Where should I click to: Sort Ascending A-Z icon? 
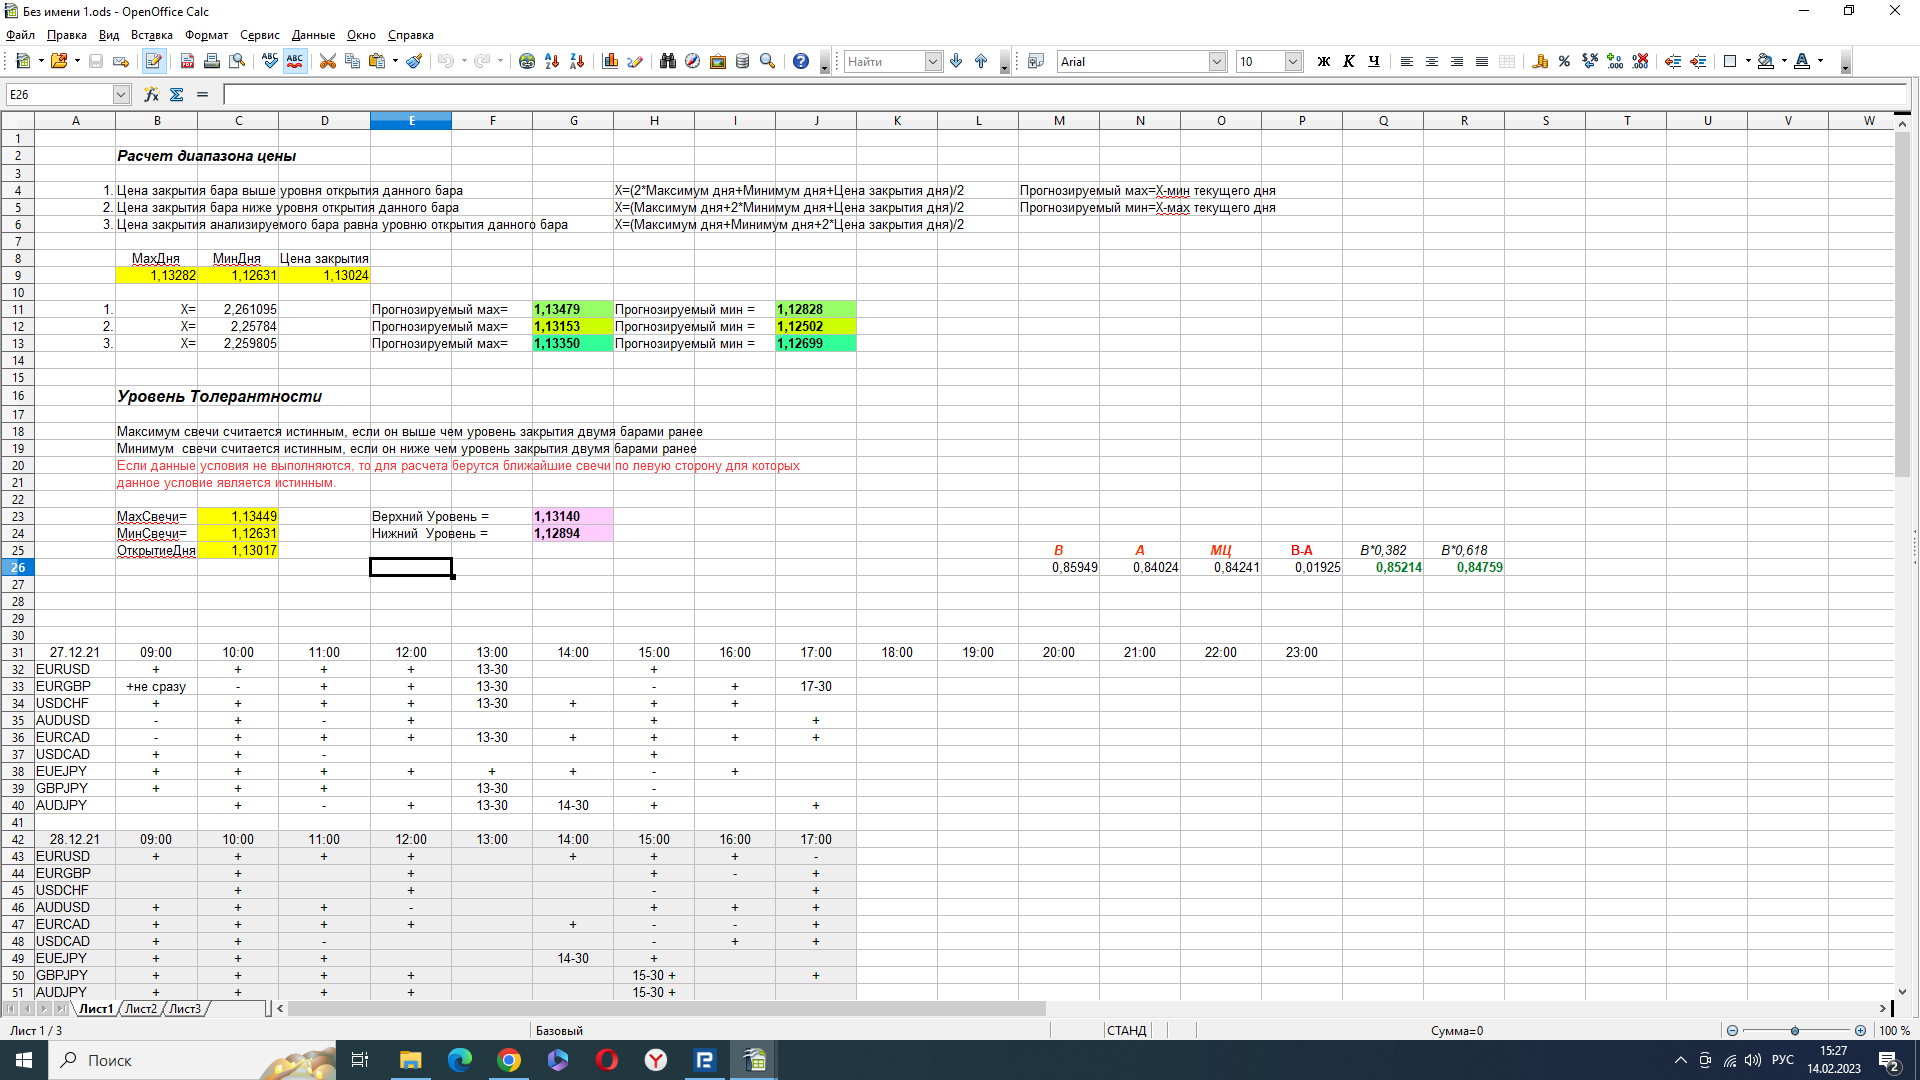point(552,62)
